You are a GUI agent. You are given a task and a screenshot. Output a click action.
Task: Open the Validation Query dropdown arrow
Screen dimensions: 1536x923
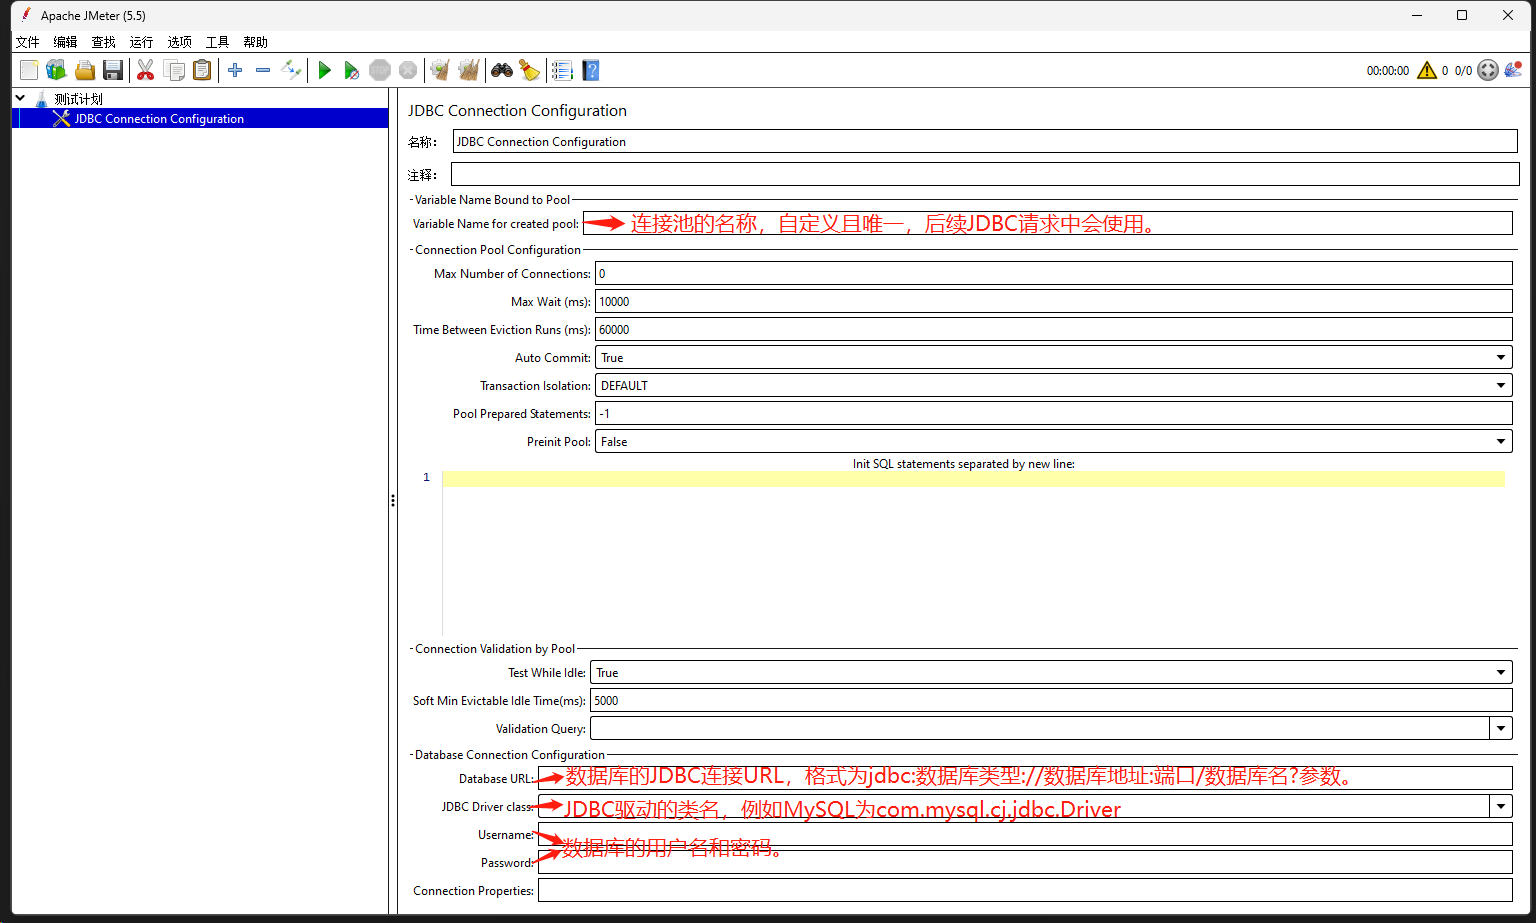pos(1501,729)
